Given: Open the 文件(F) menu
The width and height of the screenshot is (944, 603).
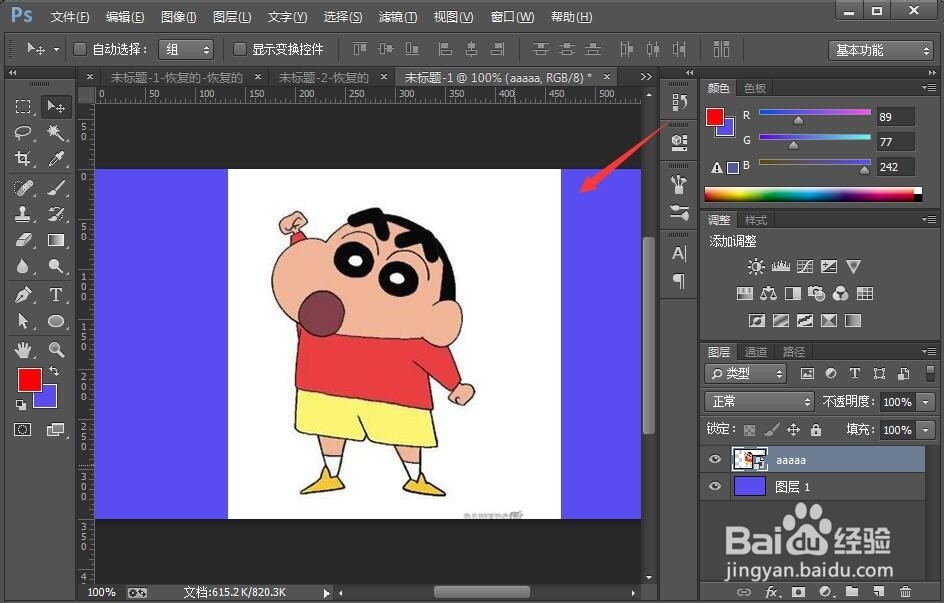Looking at the screenshot, I should point(70,17).
